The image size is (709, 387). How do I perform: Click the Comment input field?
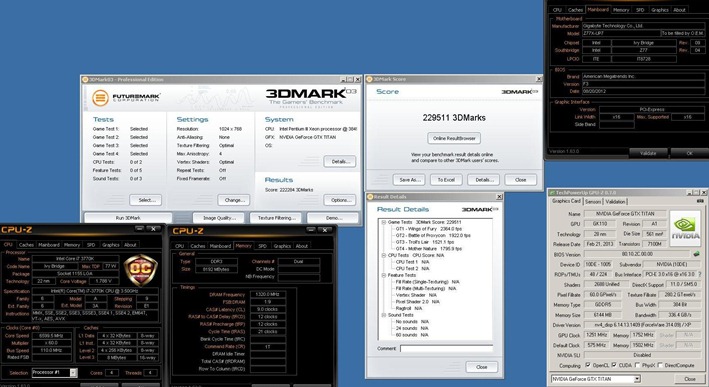point(446,349)
